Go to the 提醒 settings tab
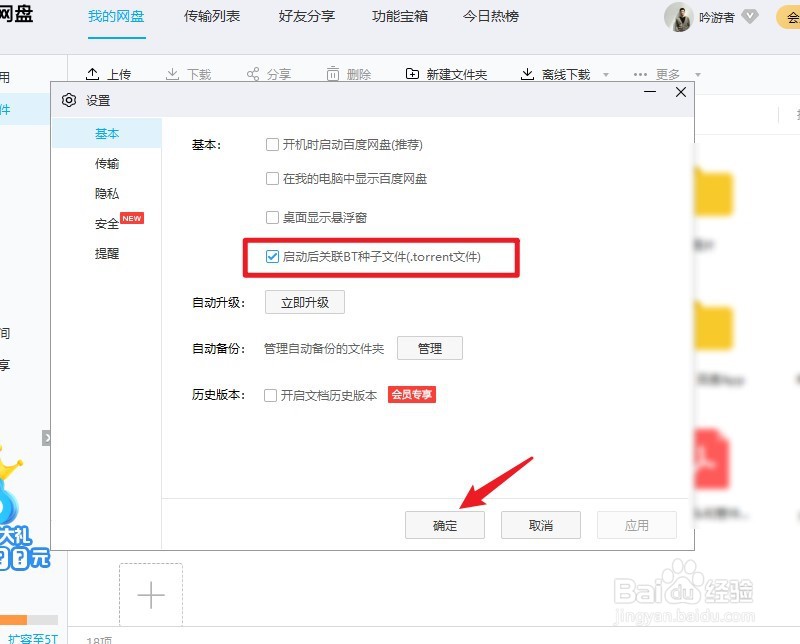This screenshot has height=644, width=800. pyautogui.click(x=107, y=254)
